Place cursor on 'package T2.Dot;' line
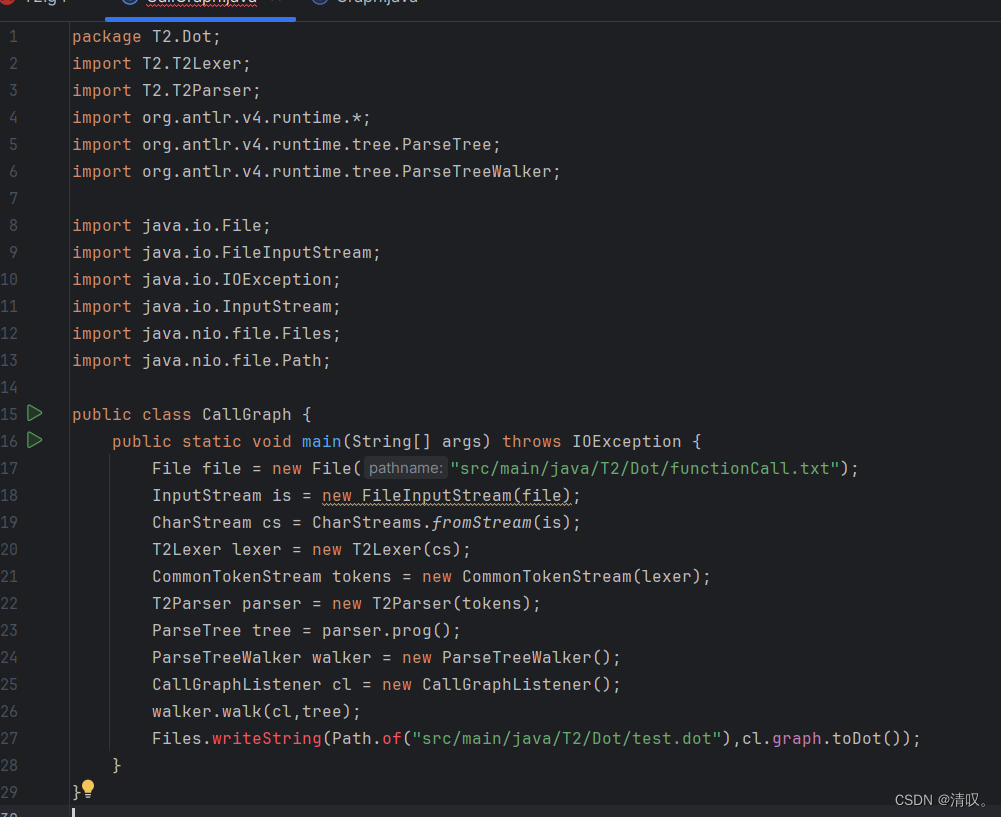Viewport: 1001px width, 817px height. pyautogui.click(x=146, y=37)
